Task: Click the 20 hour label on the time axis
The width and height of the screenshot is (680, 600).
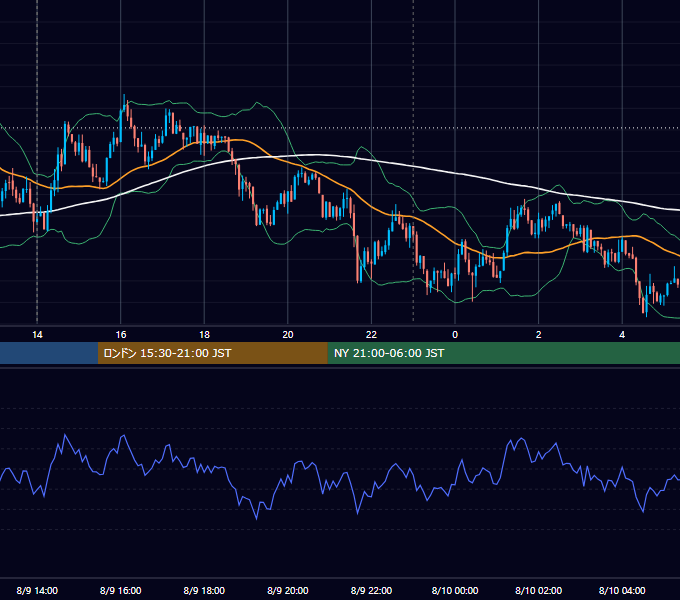Action: coord(288,335)
